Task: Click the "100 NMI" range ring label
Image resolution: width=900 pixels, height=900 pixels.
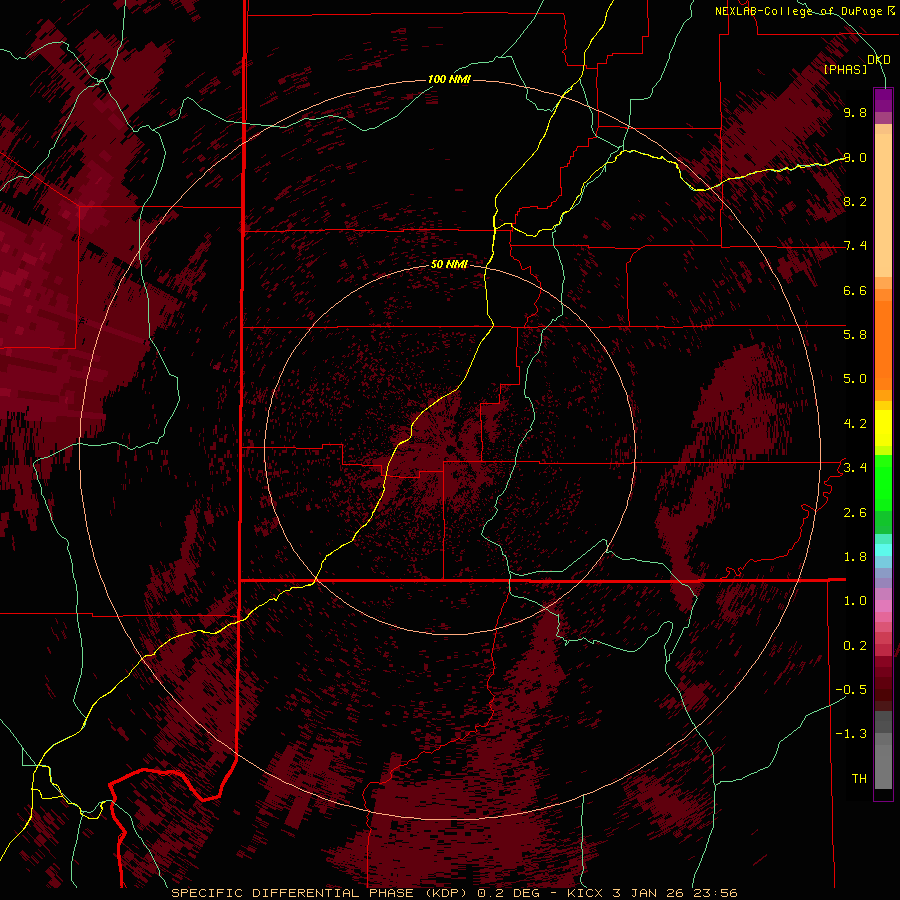Action: (449, 79)
